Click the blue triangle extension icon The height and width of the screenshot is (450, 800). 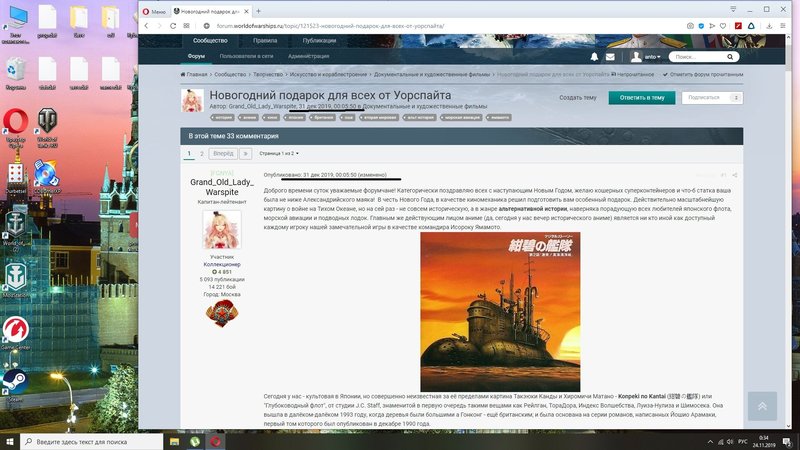pos(751,26)
